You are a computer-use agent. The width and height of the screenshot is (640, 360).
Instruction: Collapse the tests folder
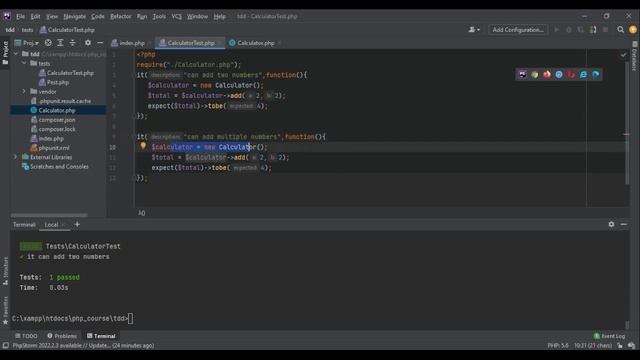pyautogui.click(x=24, y=63)
